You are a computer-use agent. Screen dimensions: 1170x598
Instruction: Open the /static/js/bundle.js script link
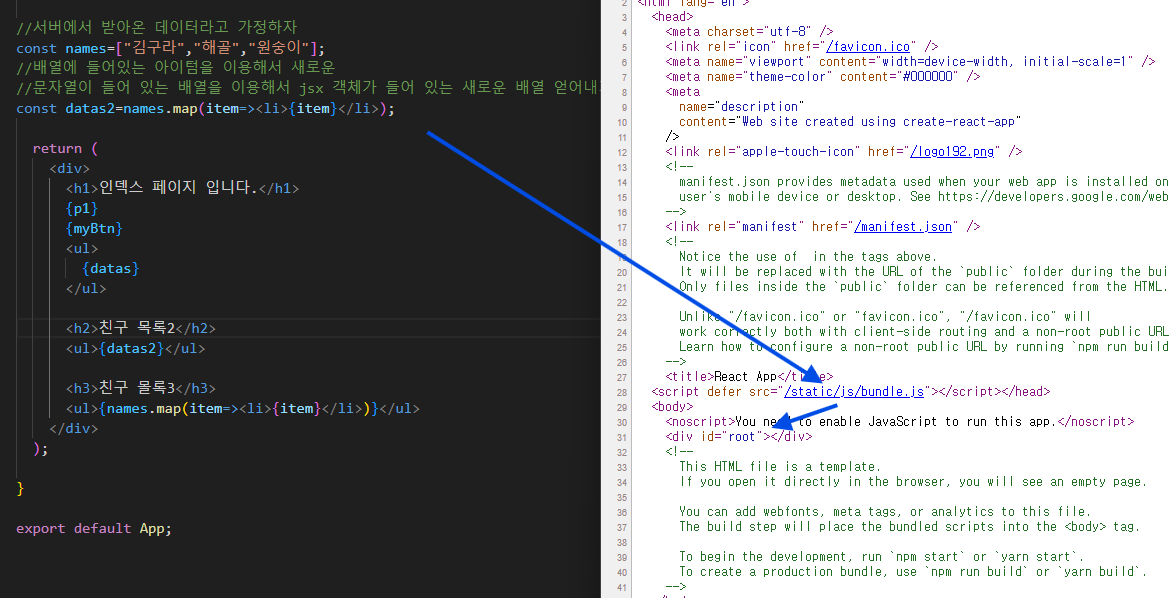(x=854, y=391)
